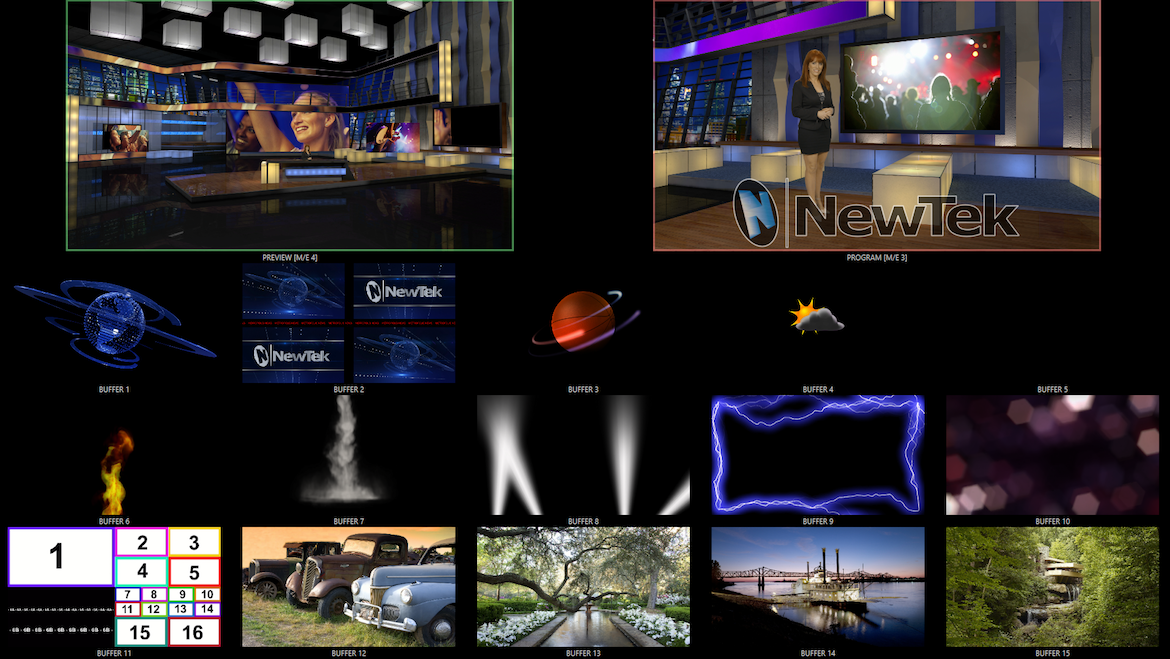
Task: Open the garden tree photo in Buffer 13
Action: (582, 586)
